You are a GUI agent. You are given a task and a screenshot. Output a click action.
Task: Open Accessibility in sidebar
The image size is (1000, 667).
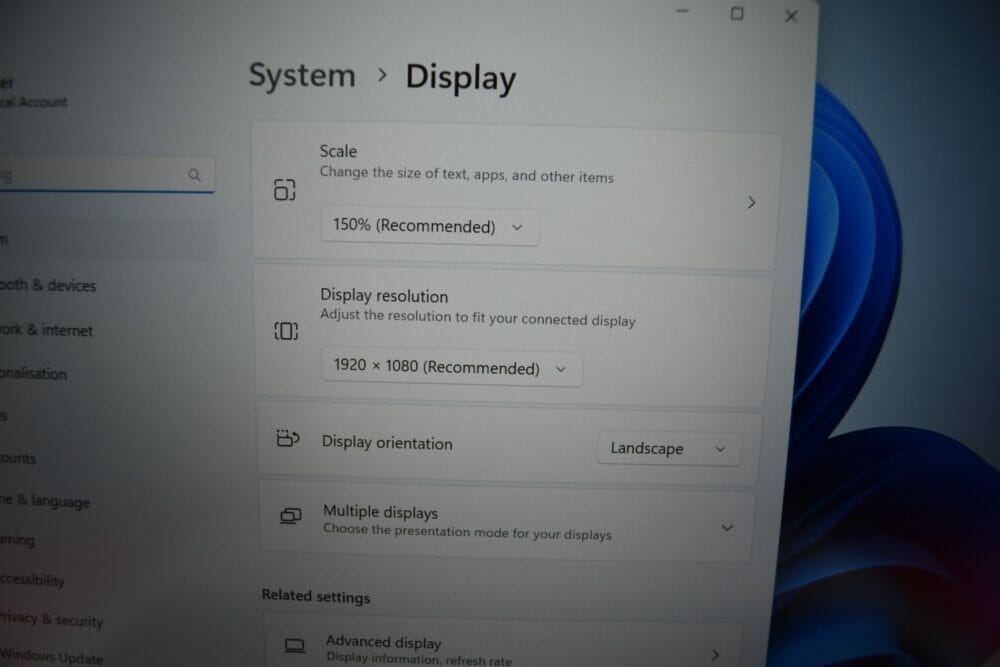click(32, 580)
